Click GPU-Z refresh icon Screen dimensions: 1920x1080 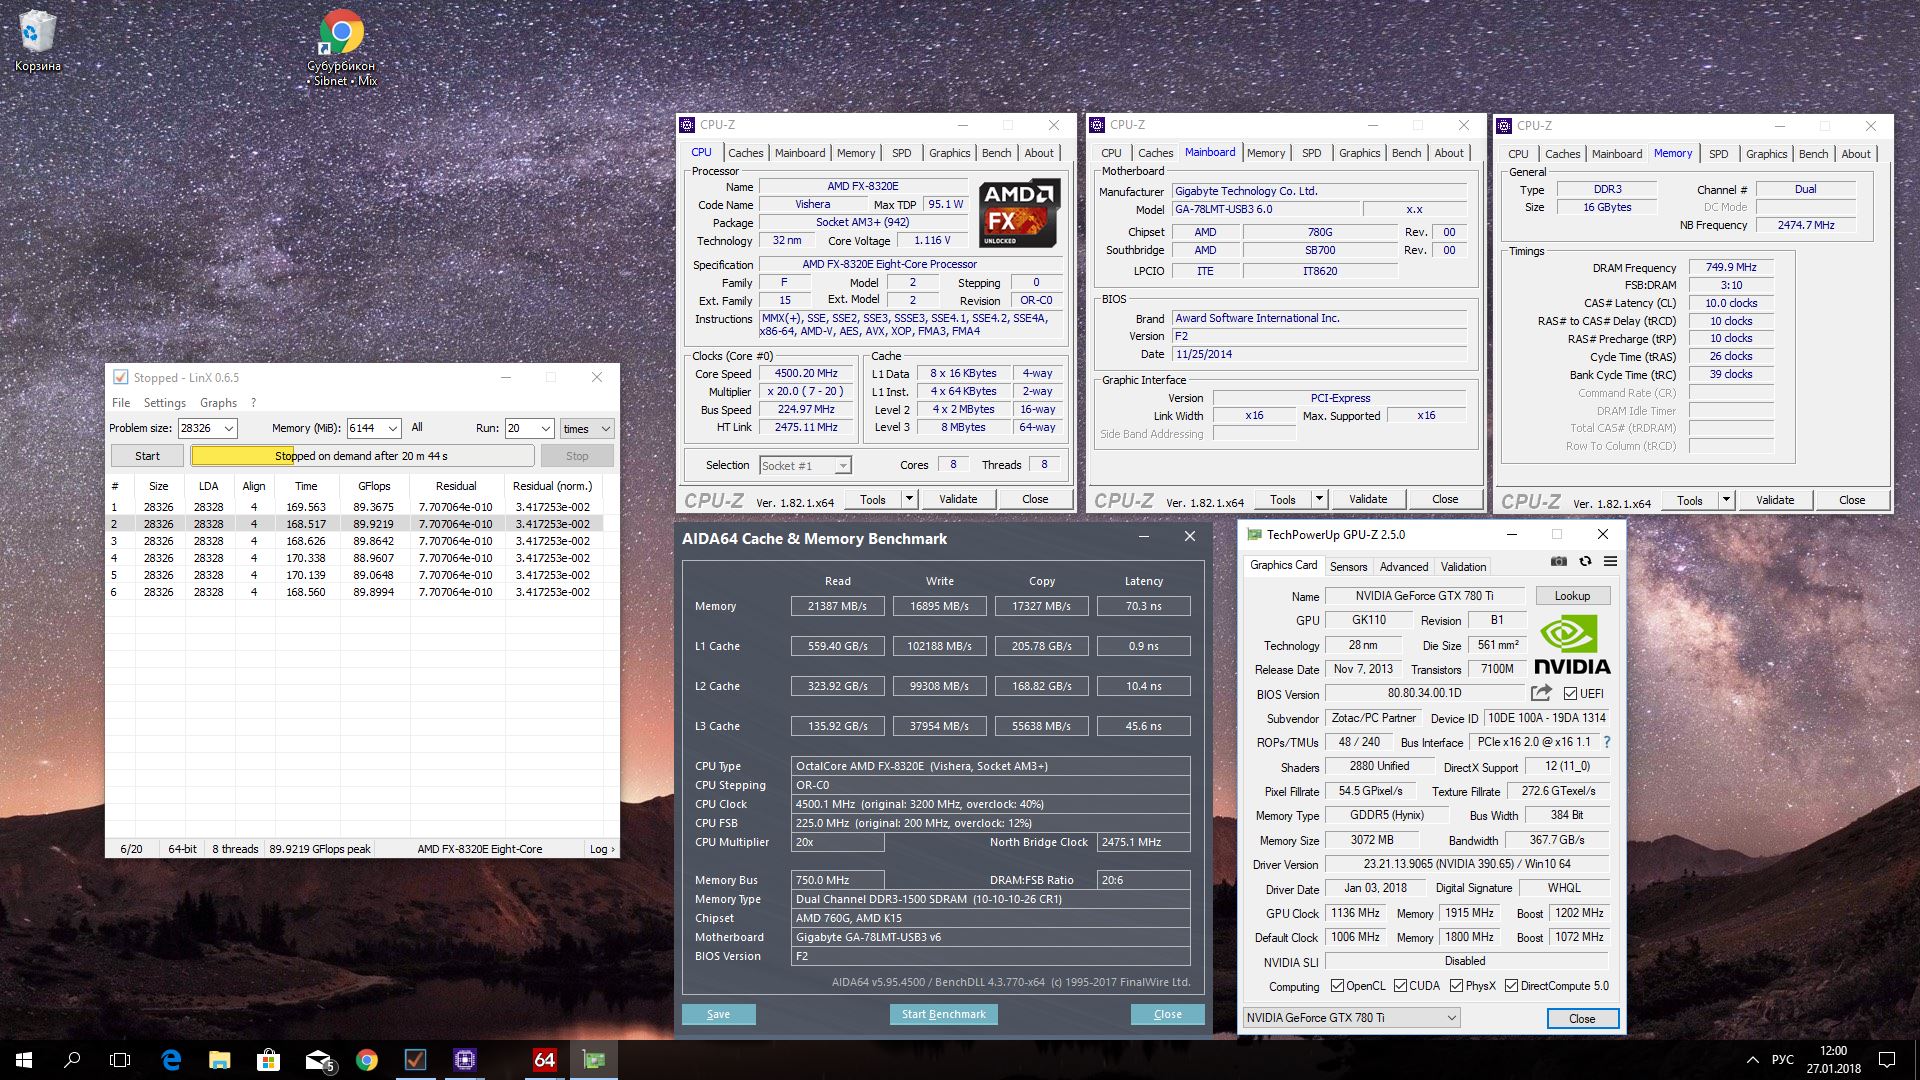(x=1585, y=562)
